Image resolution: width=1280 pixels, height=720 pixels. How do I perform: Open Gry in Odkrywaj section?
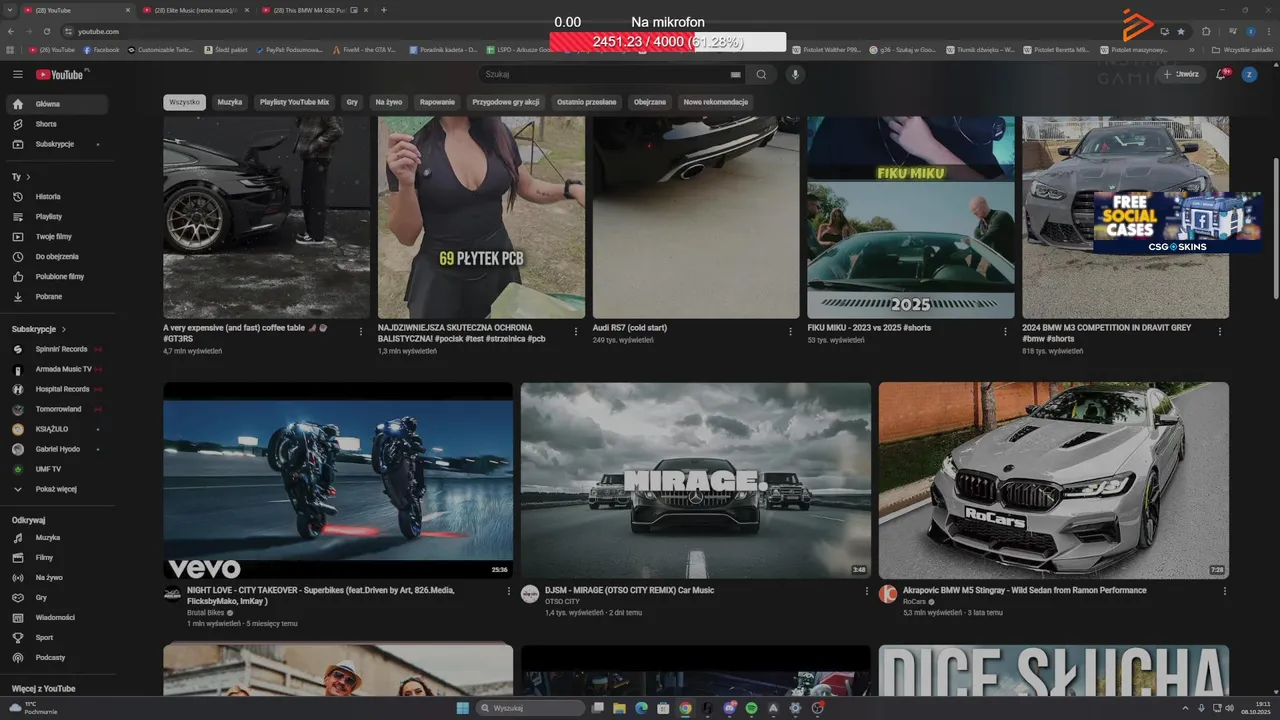[x=56, y=598]
